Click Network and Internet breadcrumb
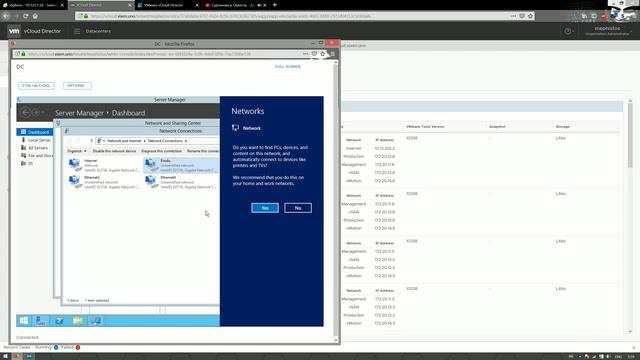This screenshot has height=360, width=640. 124,141
